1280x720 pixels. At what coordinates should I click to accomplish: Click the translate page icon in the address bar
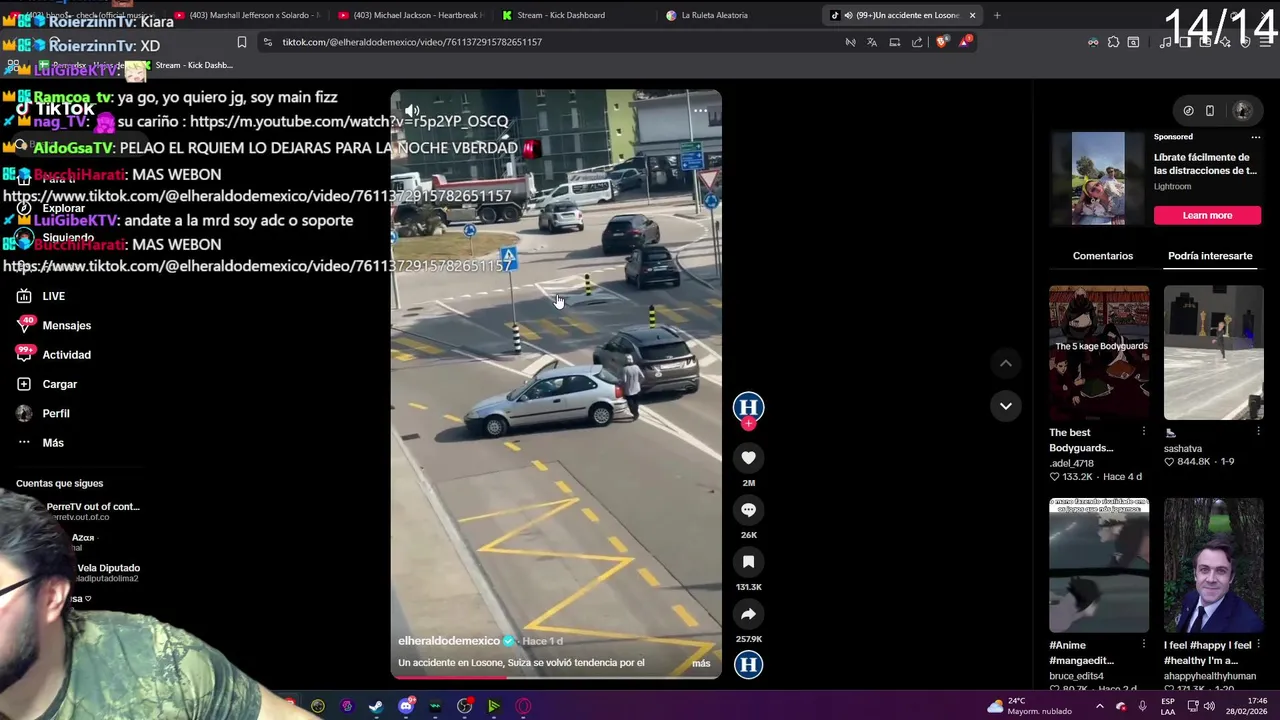click(872, 42)
